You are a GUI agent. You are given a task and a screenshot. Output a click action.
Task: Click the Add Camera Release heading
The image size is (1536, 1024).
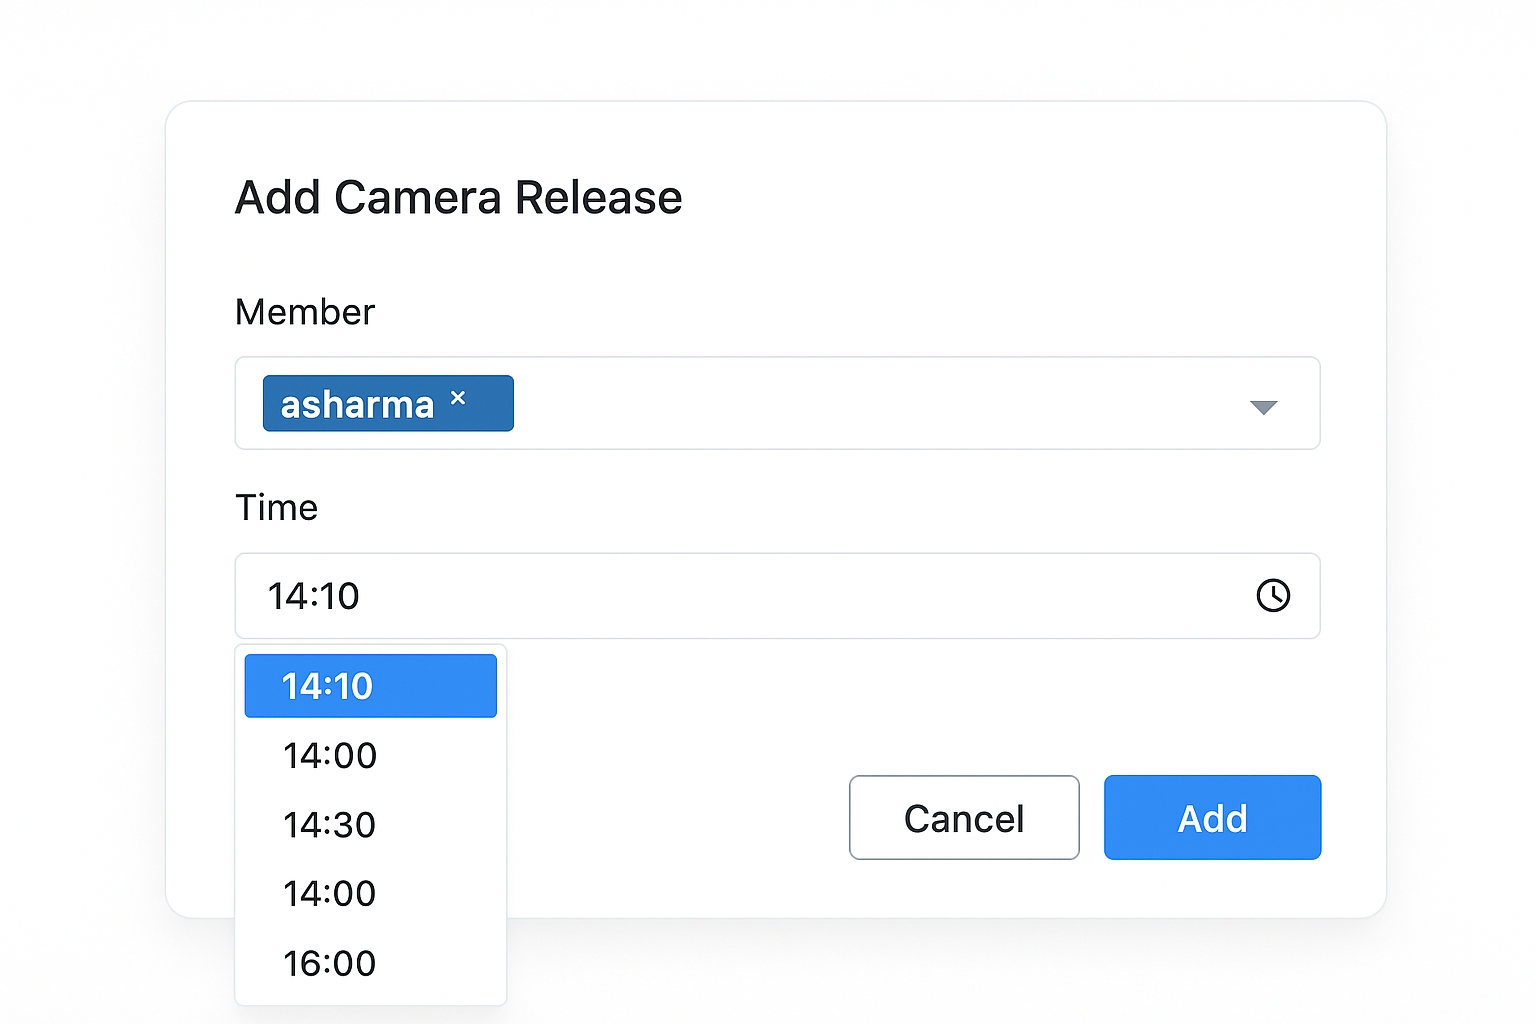click(458, 198)
